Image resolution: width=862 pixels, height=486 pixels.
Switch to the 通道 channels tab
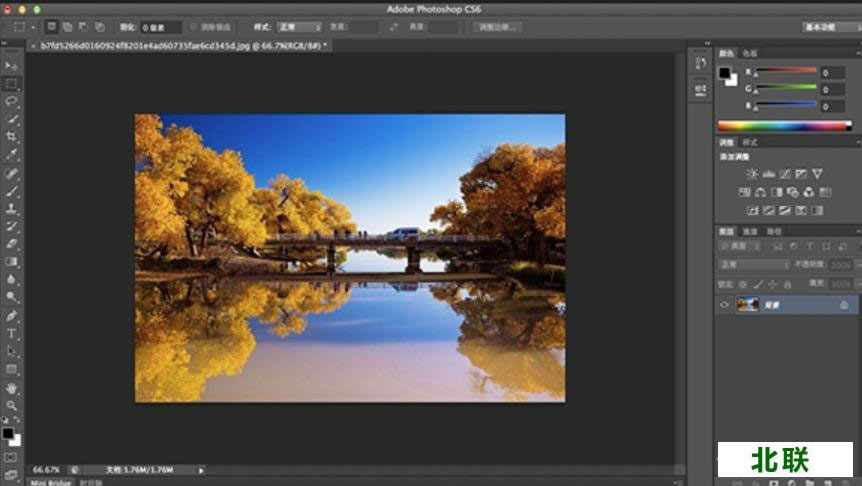(750, 231)
